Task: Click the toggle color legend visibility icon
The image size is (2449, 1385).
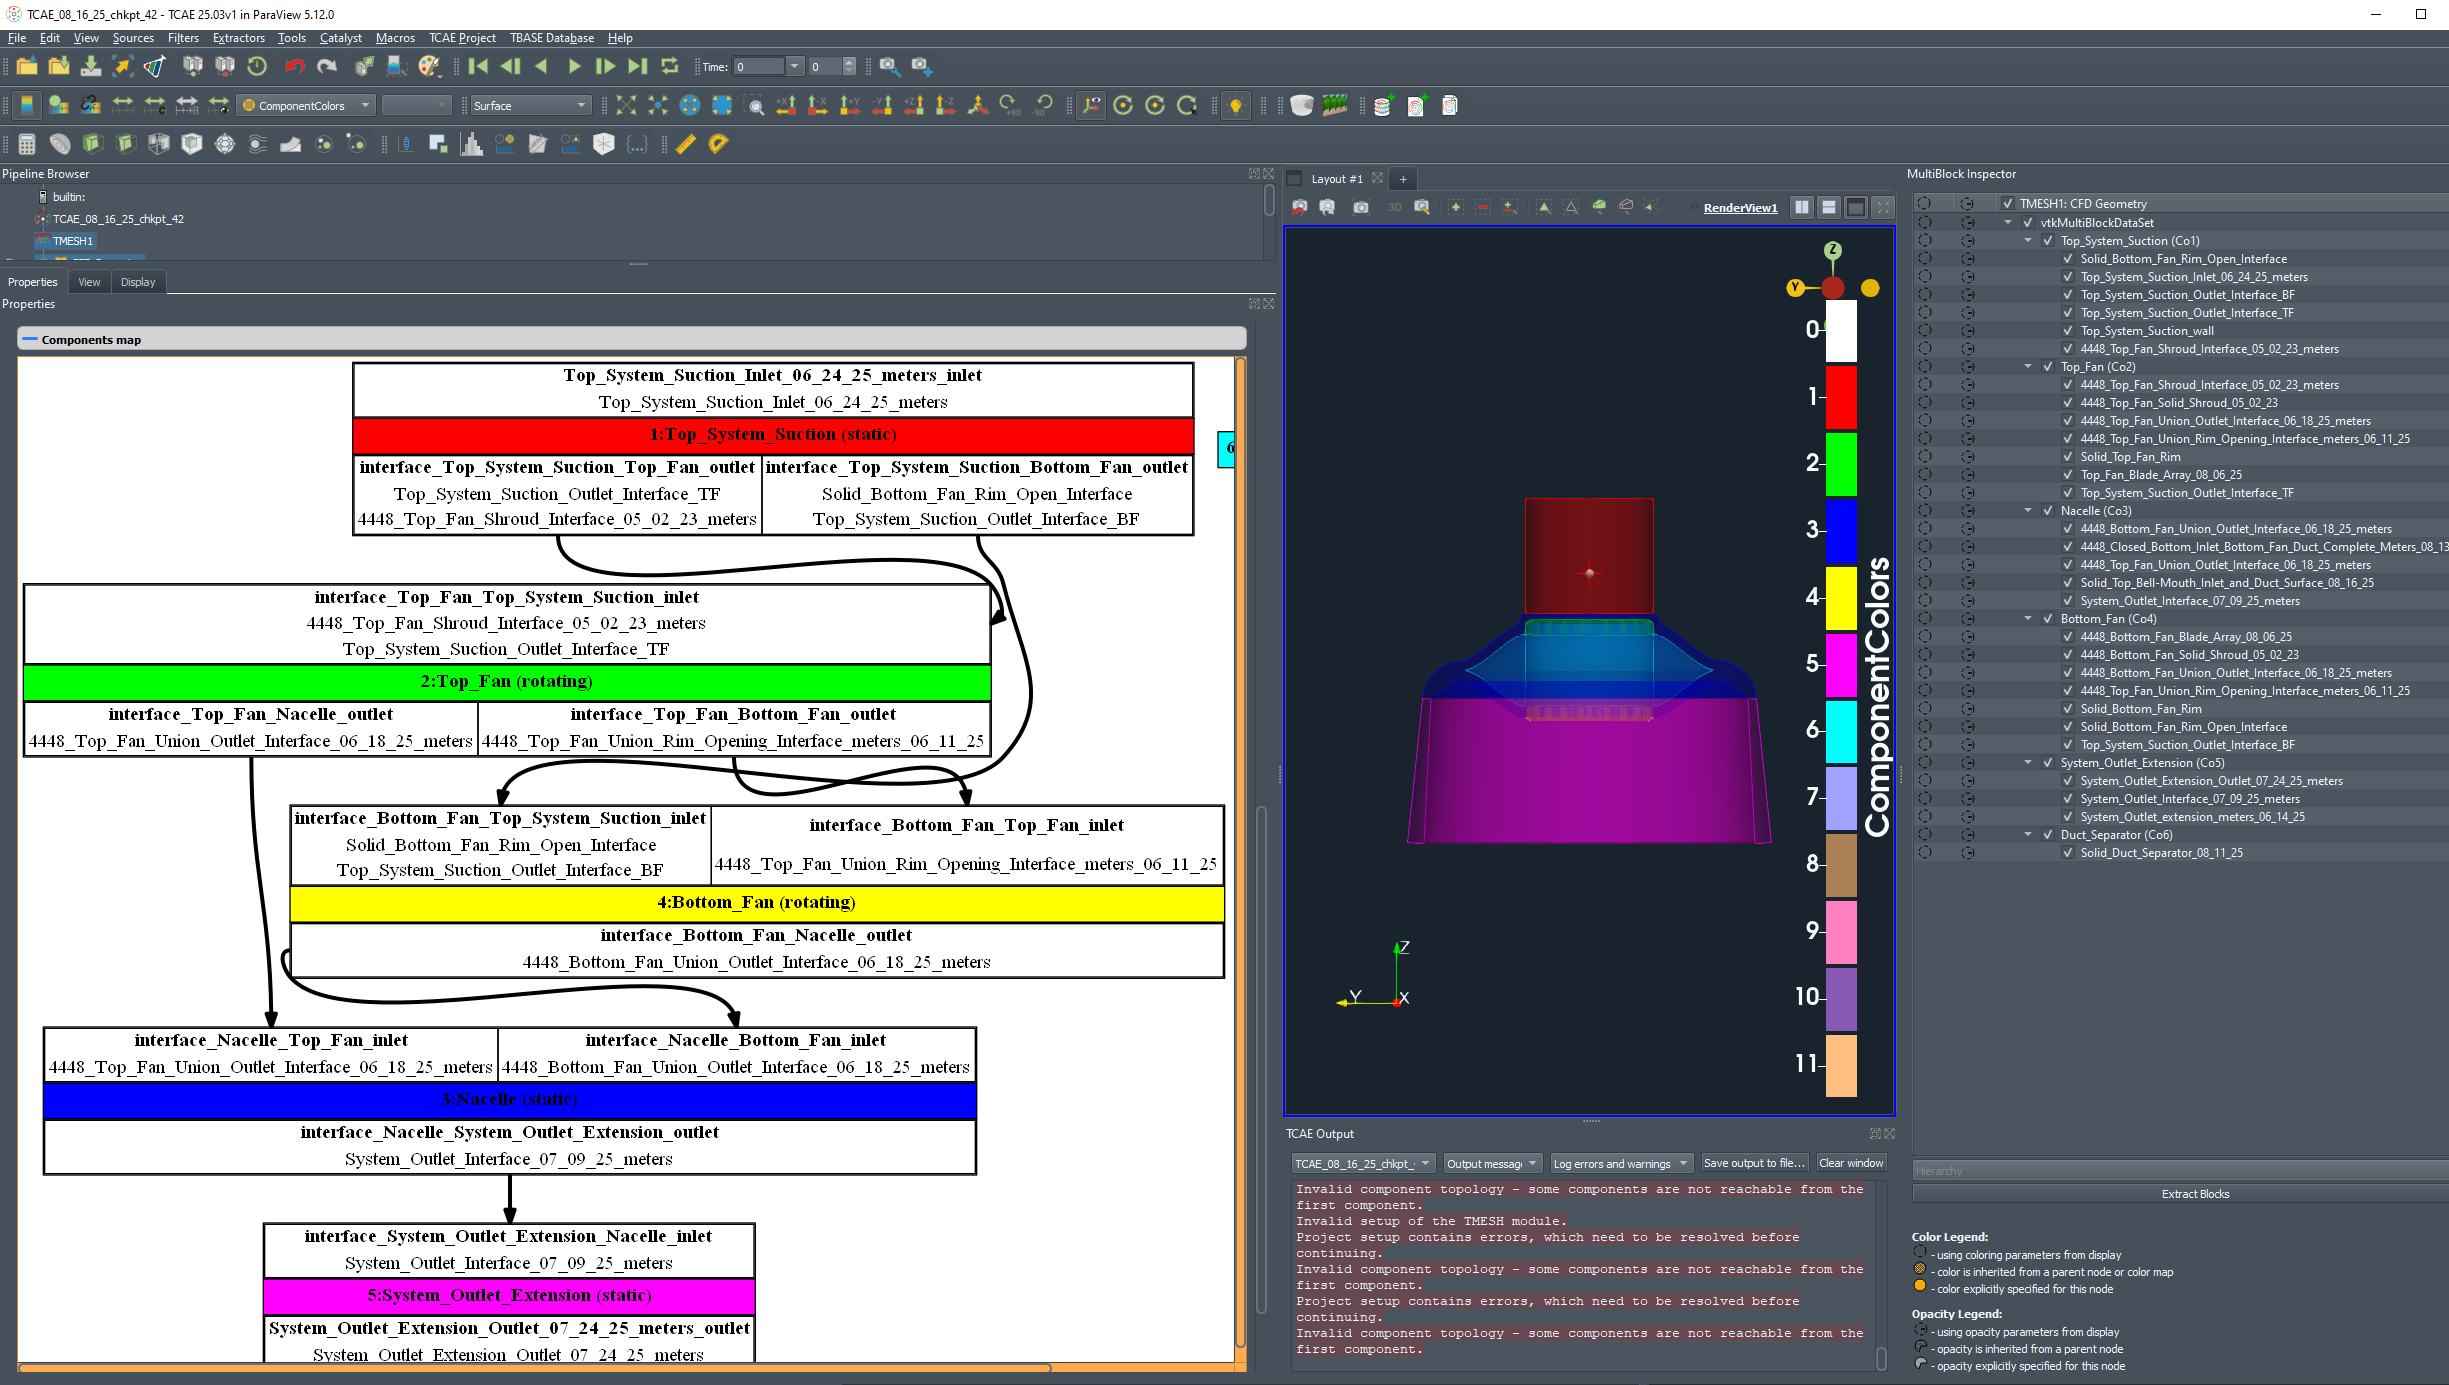Action: (x=27, y=105)
